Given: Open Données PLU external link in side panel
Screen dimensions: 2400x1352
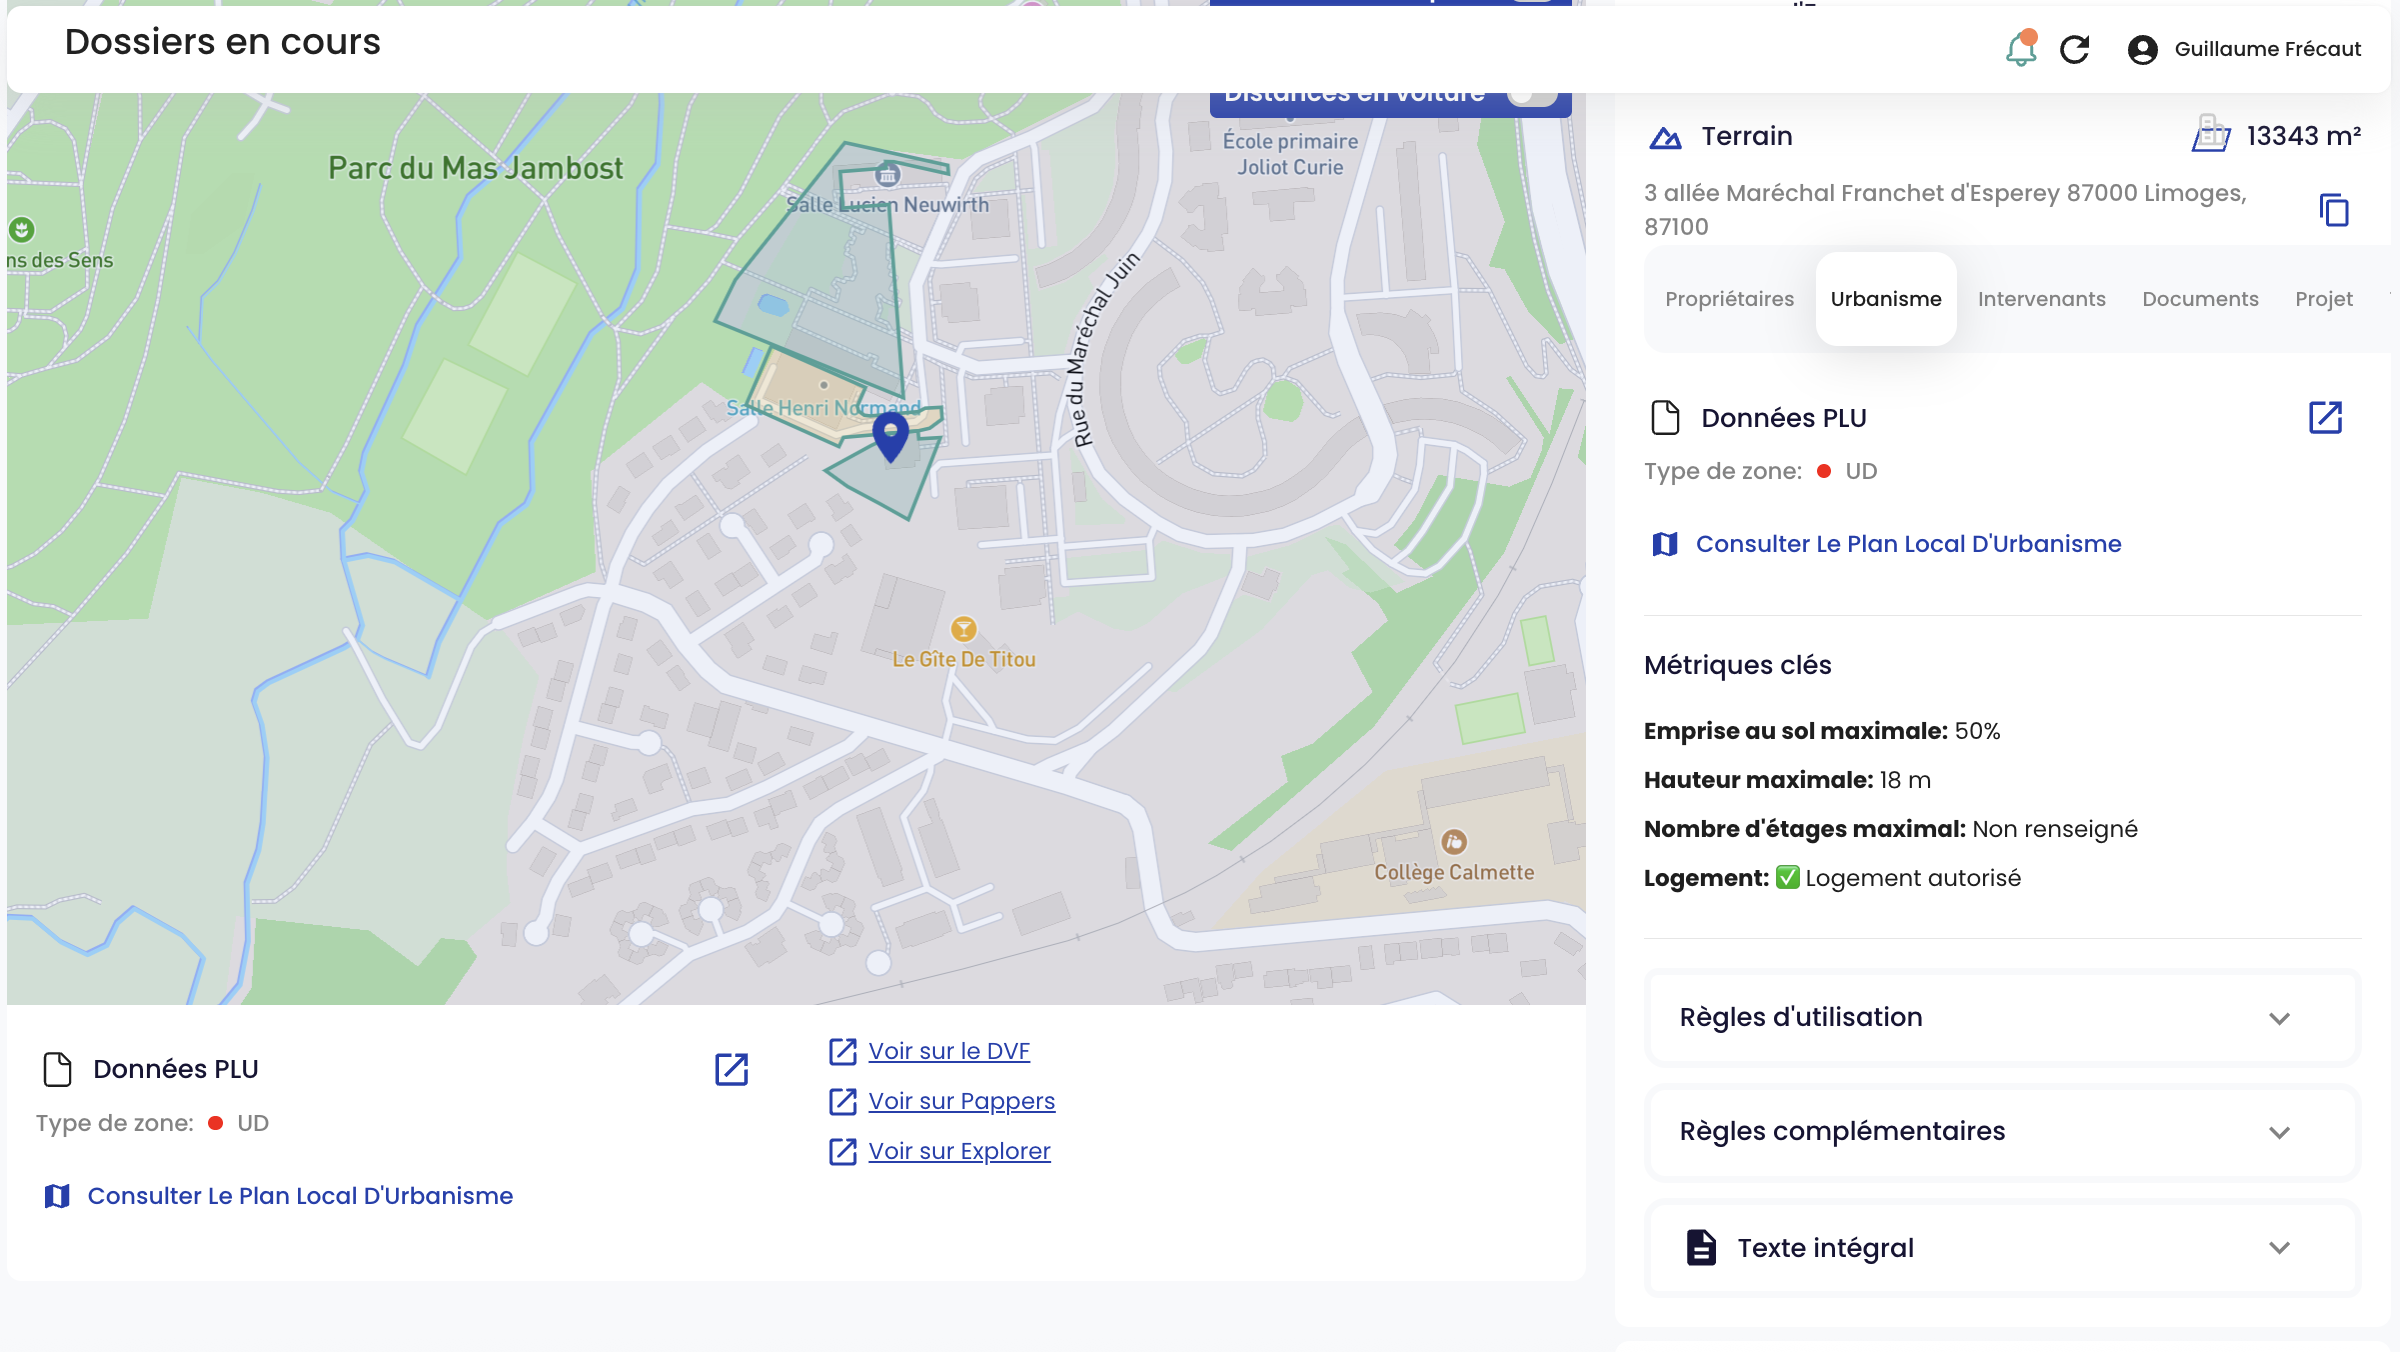Looking at the screenshot, I should pos(2325,418).
